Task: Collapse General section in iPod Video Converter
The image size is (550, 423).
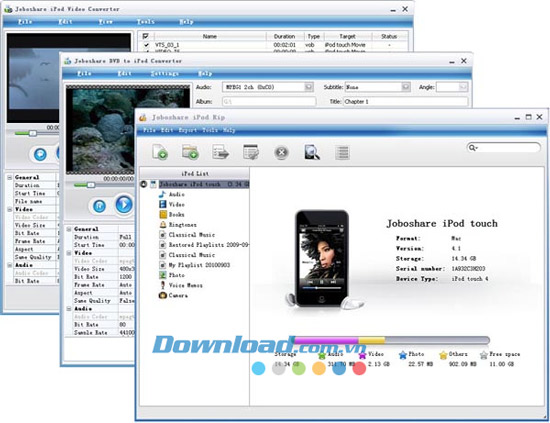Action: tap(10, 177)
